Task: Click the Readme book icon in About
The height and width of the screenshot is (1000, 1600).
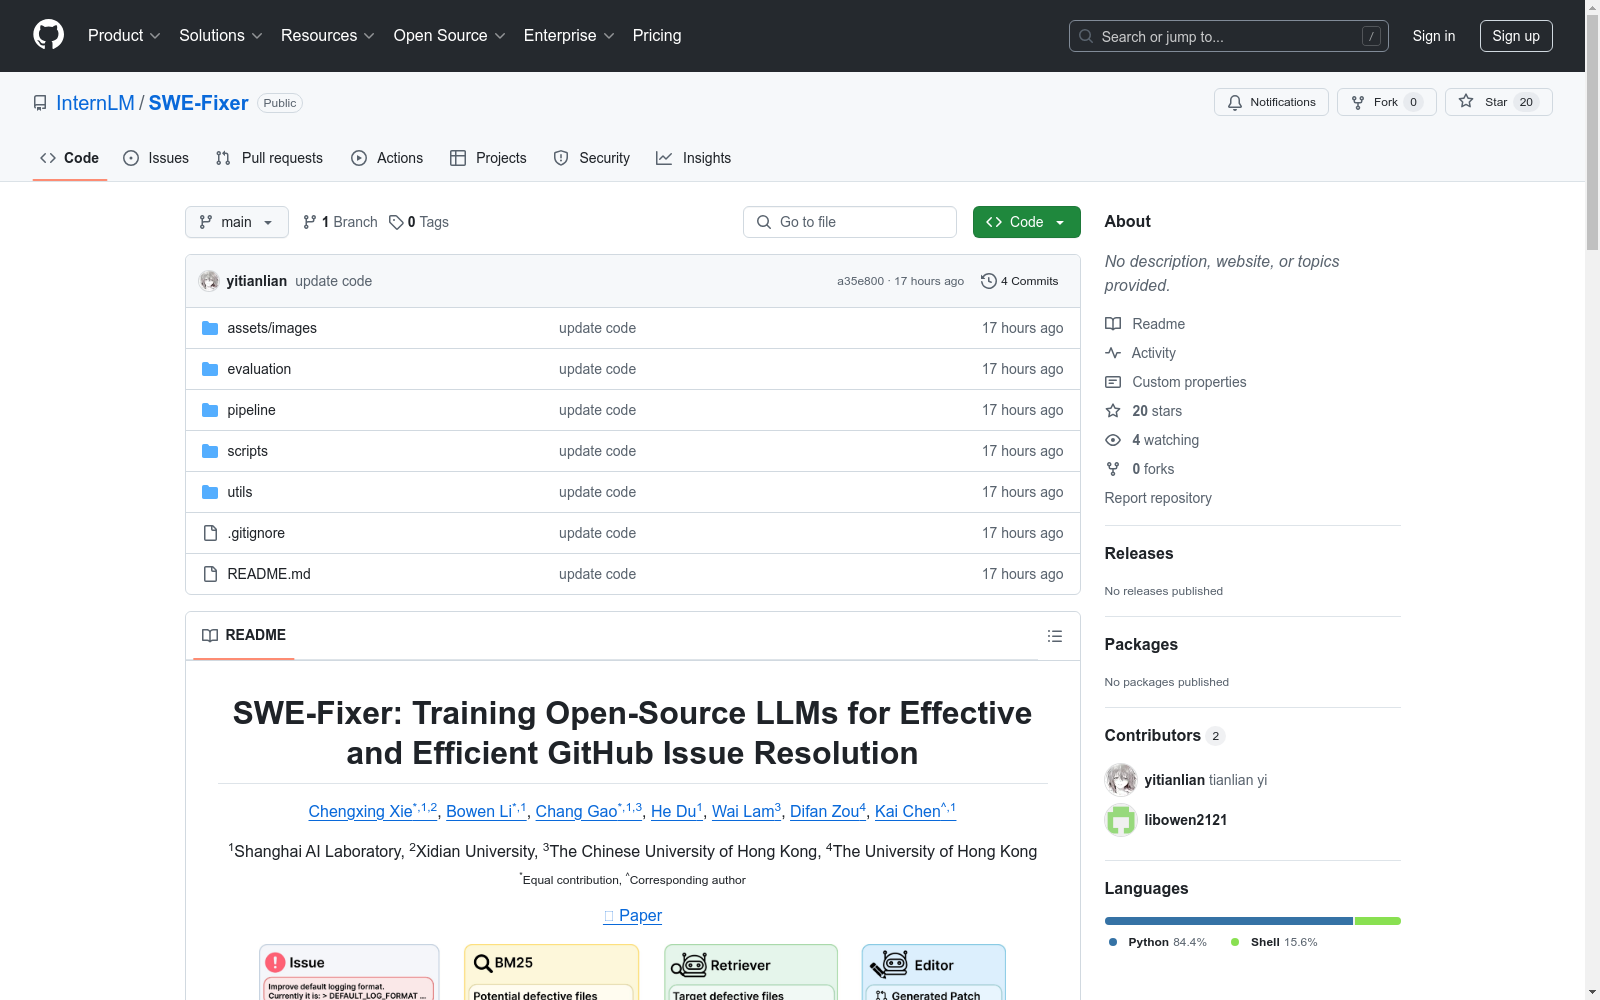Action: (1113, 324)
